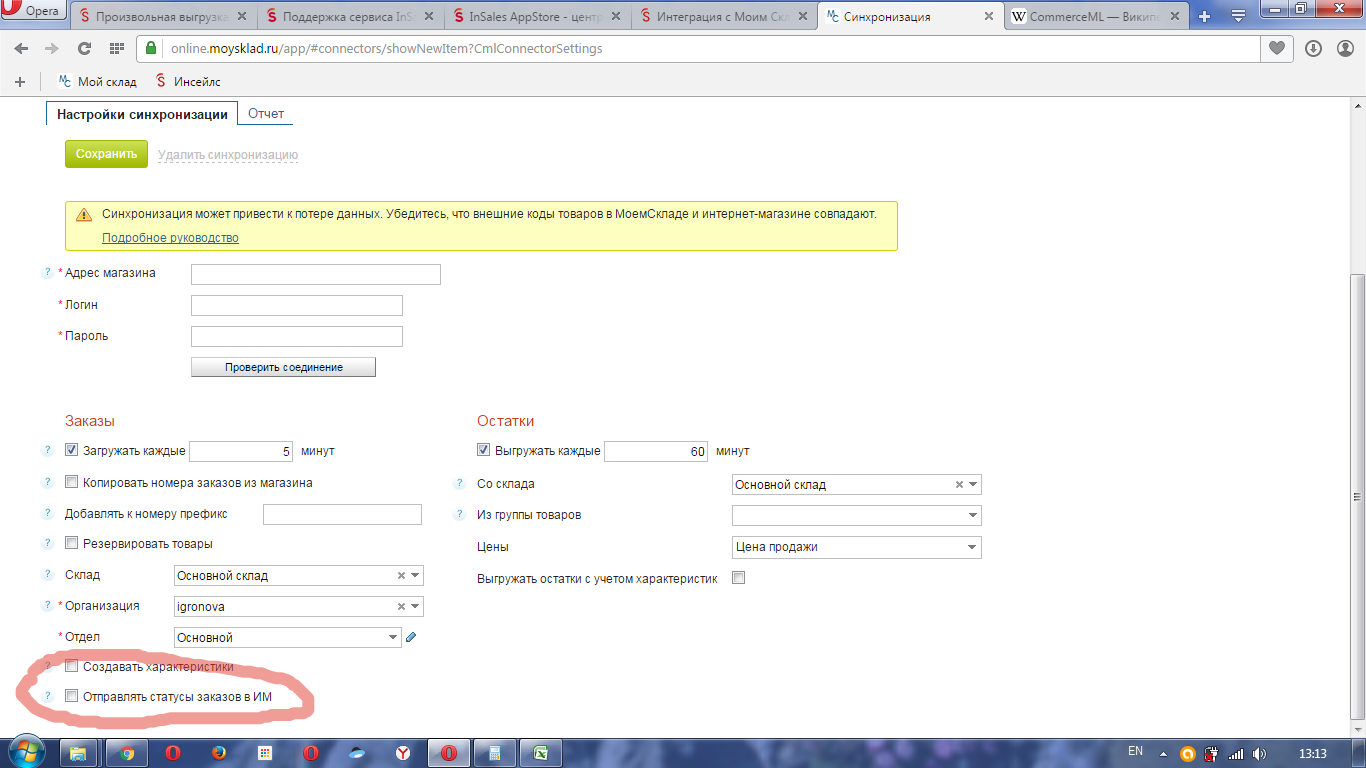Clear Со склада value with its x icon
Viewport: 1366px width, 768px height.
click(x=959, y=485)
